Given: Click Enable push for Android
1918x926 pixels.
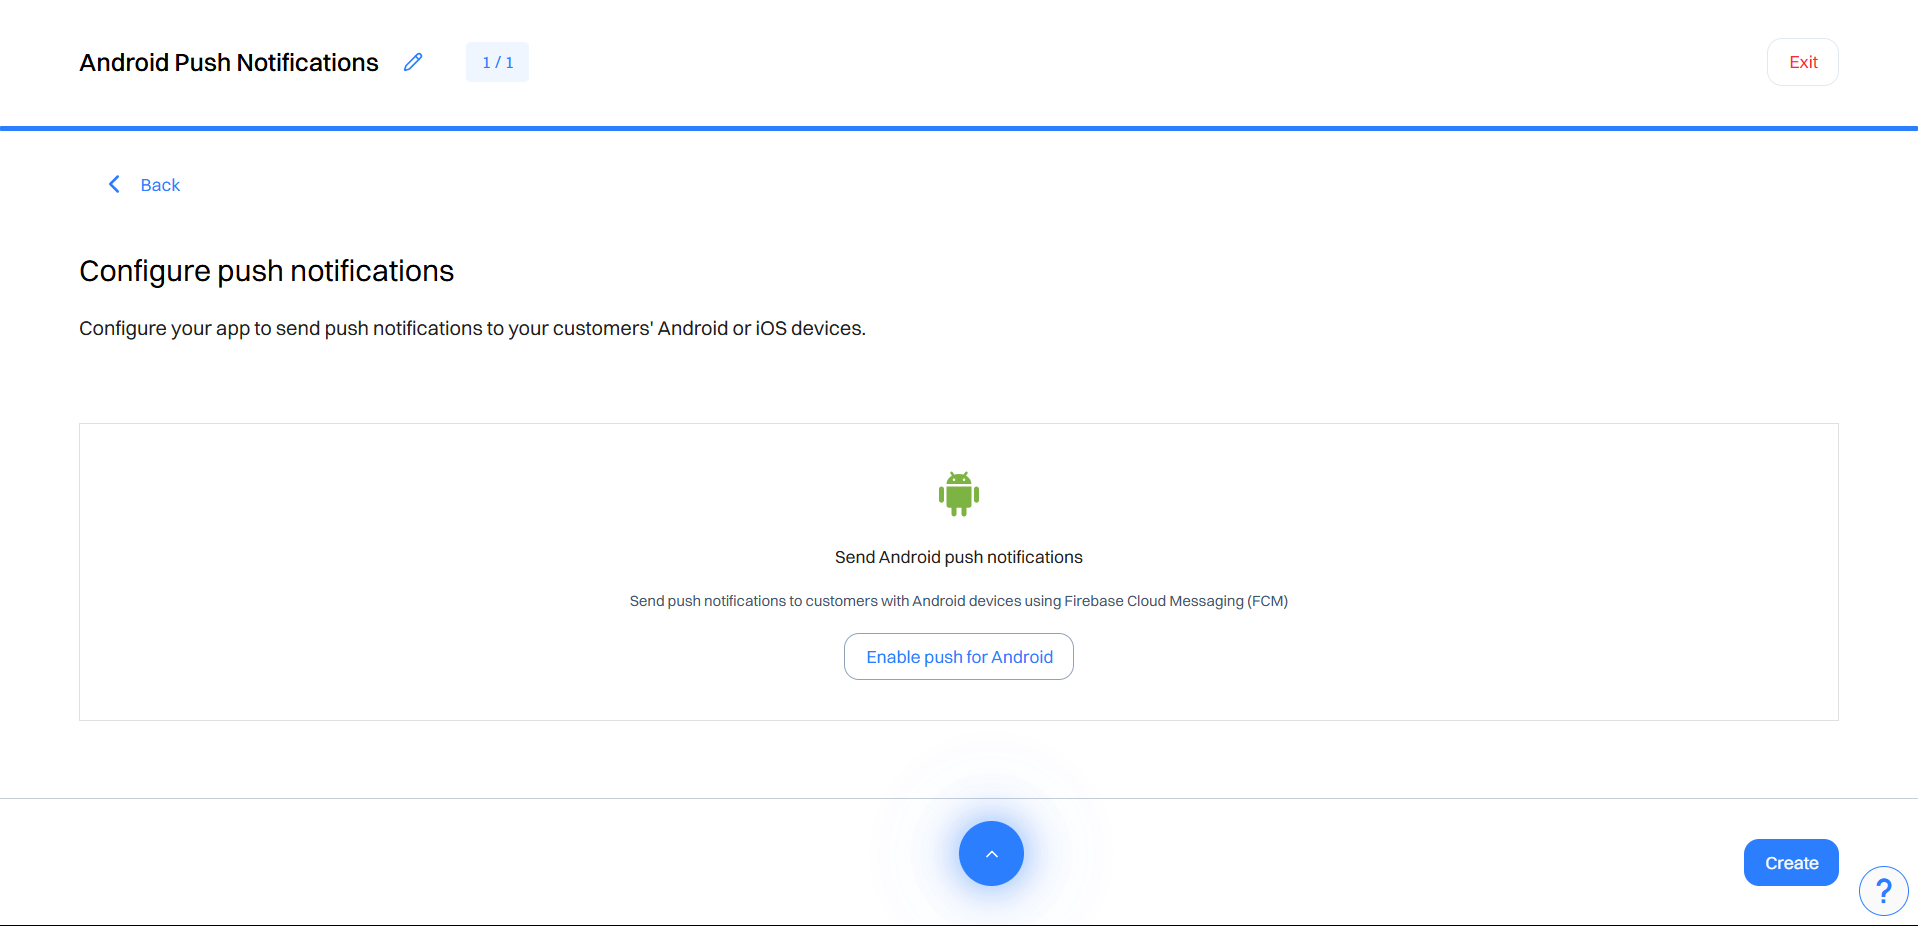Looking at the screenshot, I should tap(959, 657).
